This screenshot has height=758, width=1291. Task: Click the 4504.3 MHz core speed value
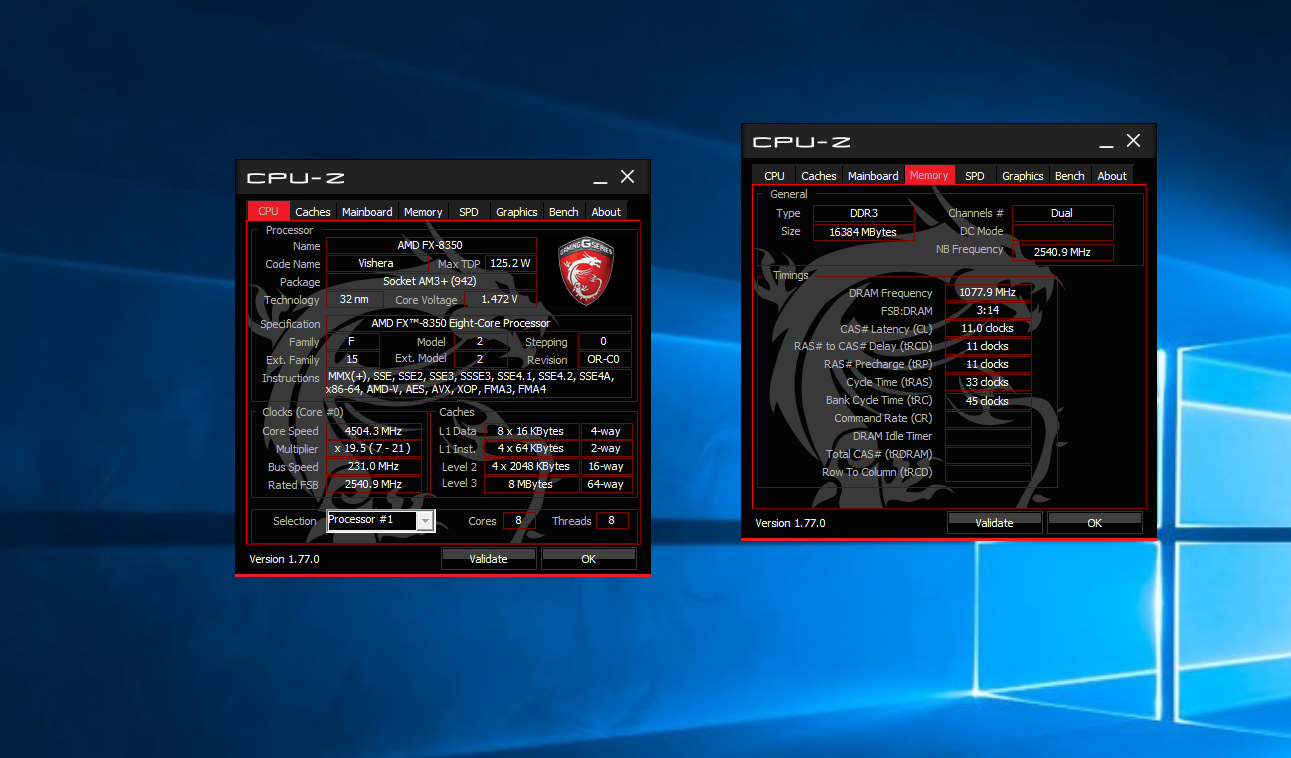tap(373, 431)
